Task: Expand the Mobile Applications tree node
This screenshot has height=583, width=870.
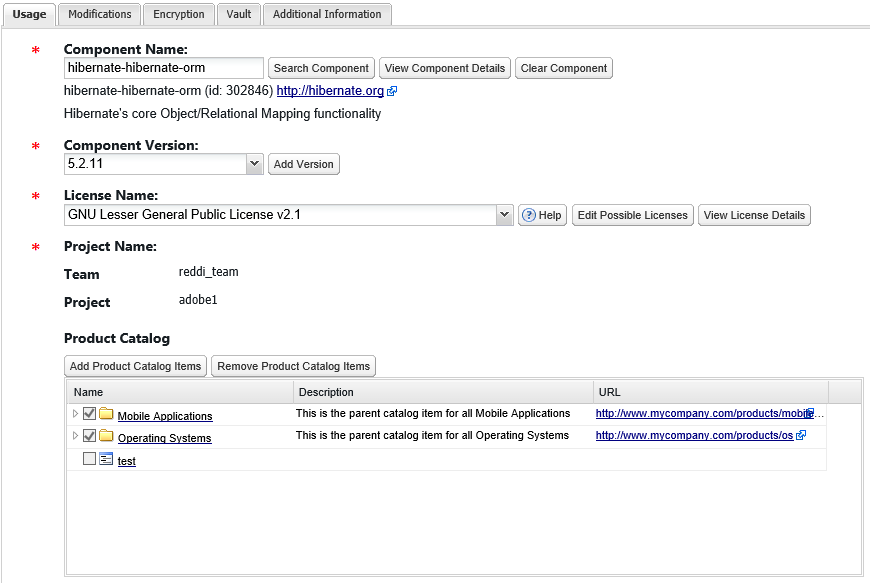Action: [x=74, y=413]
